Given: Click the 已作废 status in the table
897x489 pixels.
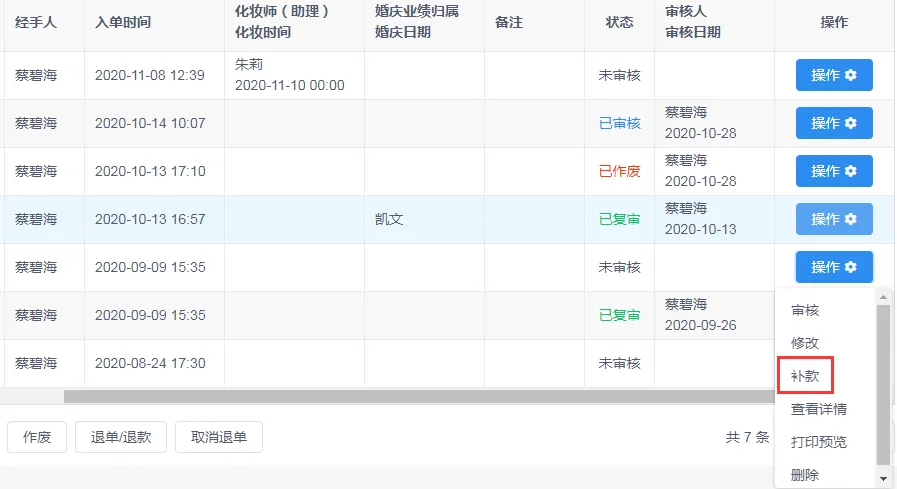Looking at the screenshot, I should pos(619,171).
